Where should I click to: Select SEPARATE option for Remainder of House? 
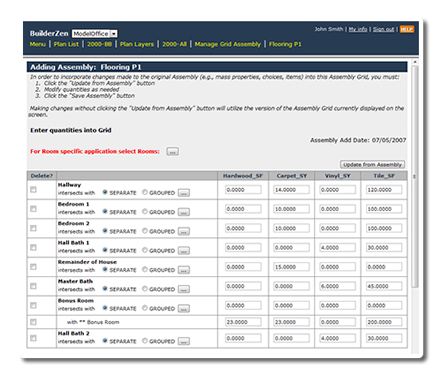[x=105, y=270]
